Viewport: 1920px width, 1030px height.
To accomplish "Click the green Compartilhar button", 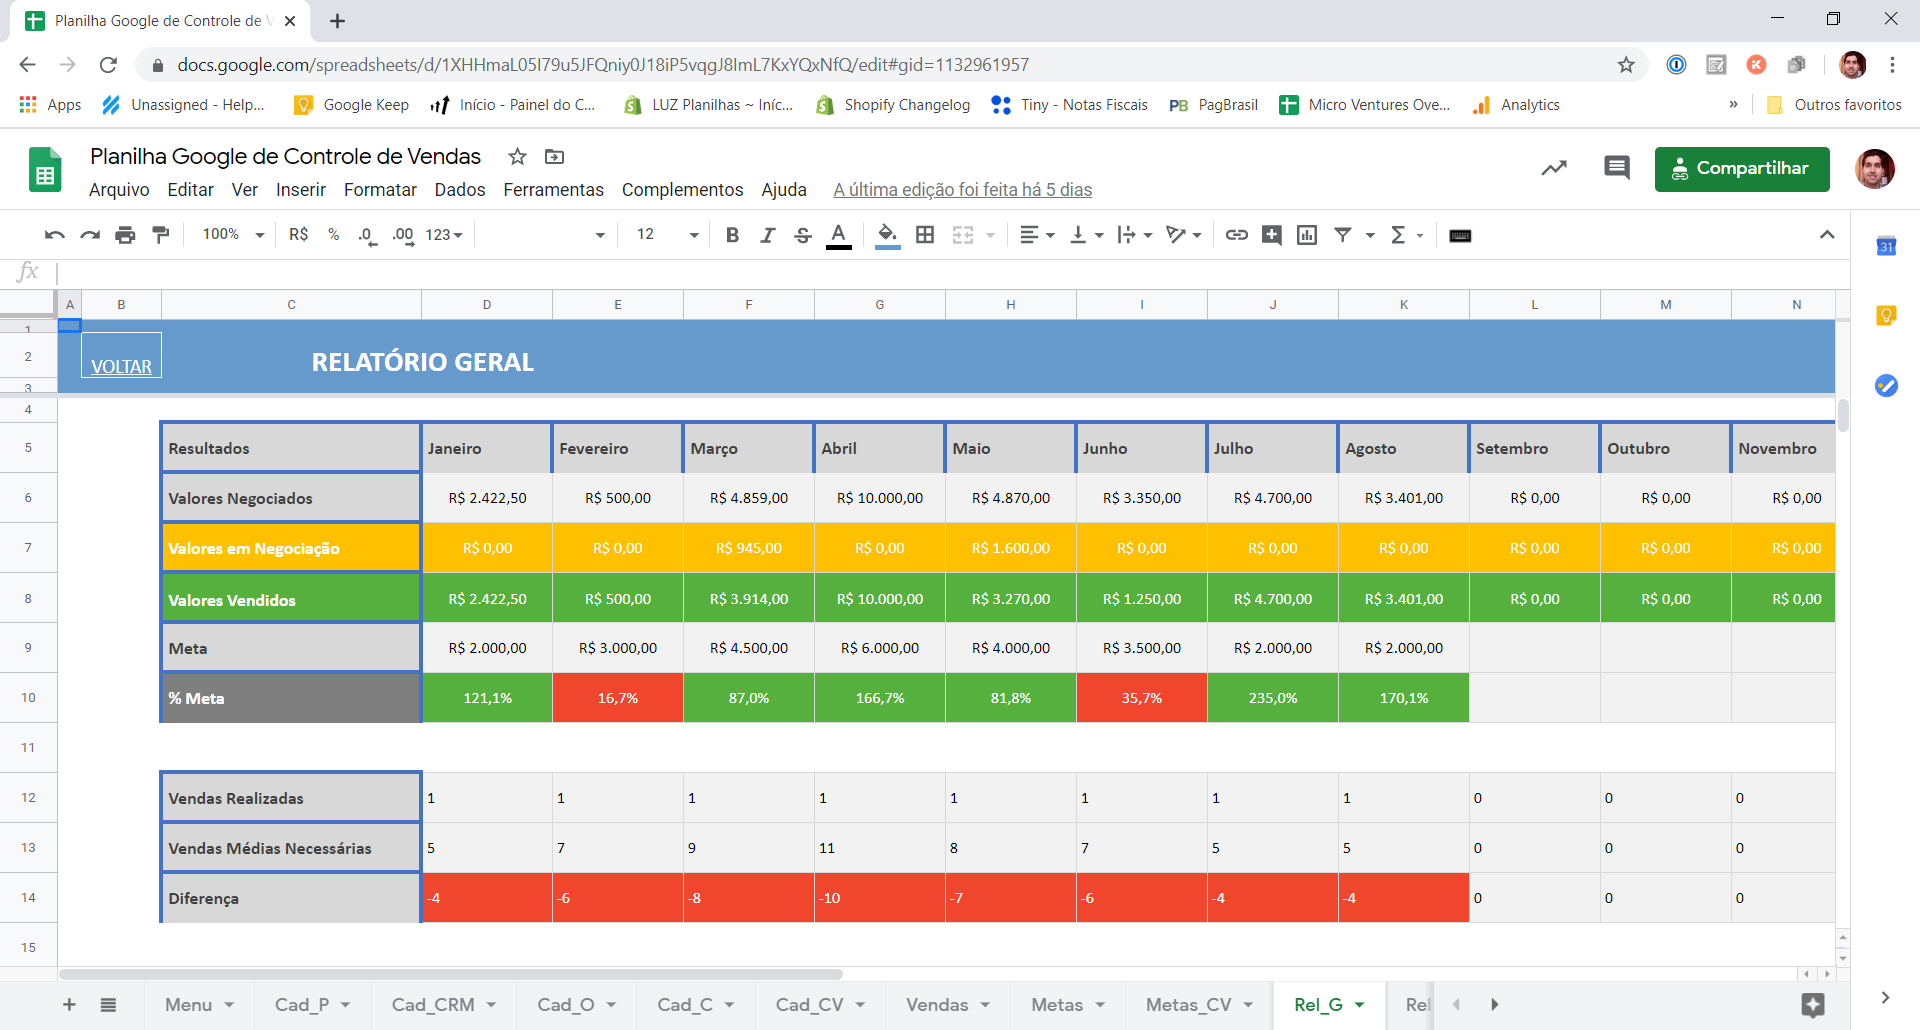I will click(1741, 169).
